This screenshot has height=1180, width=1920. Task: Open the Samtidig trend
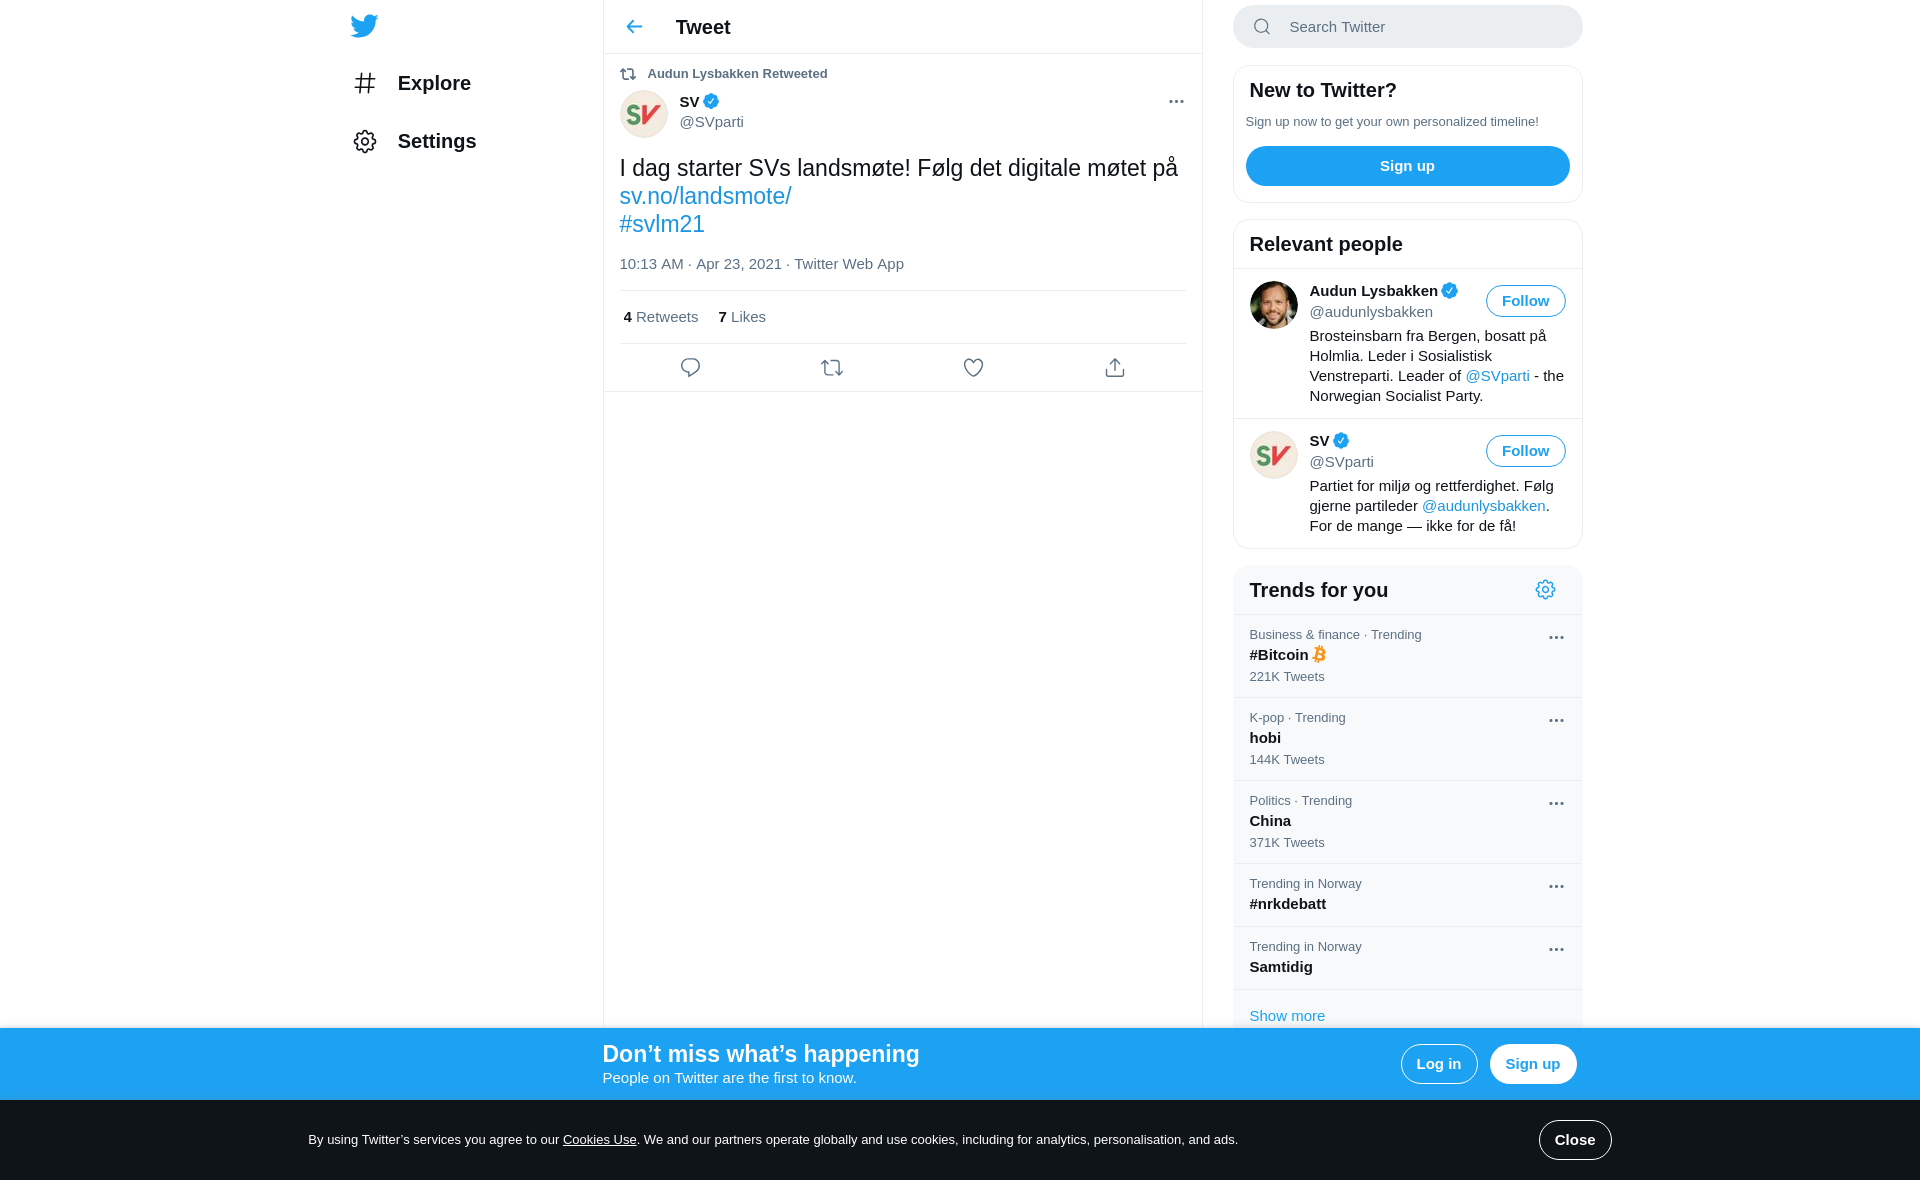[x=1407, y=958]
